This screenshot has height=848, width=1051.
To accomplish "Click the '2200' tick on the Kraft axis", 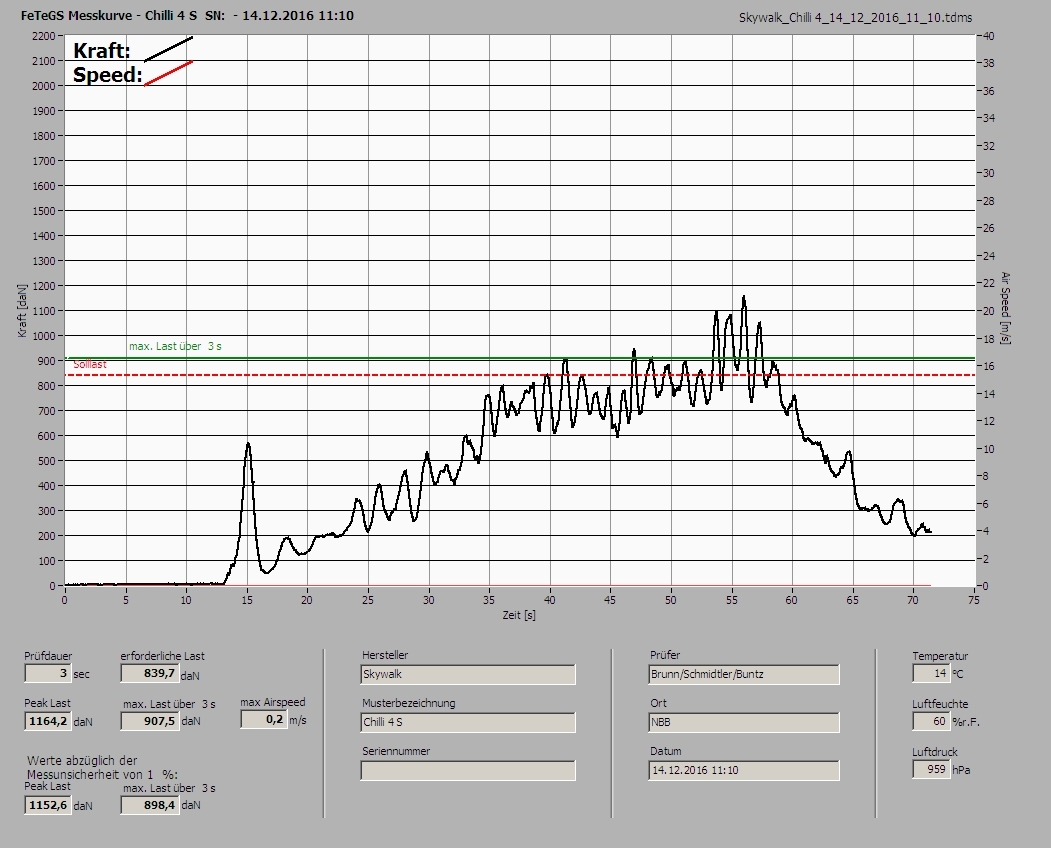I will (x=43, y=36).
